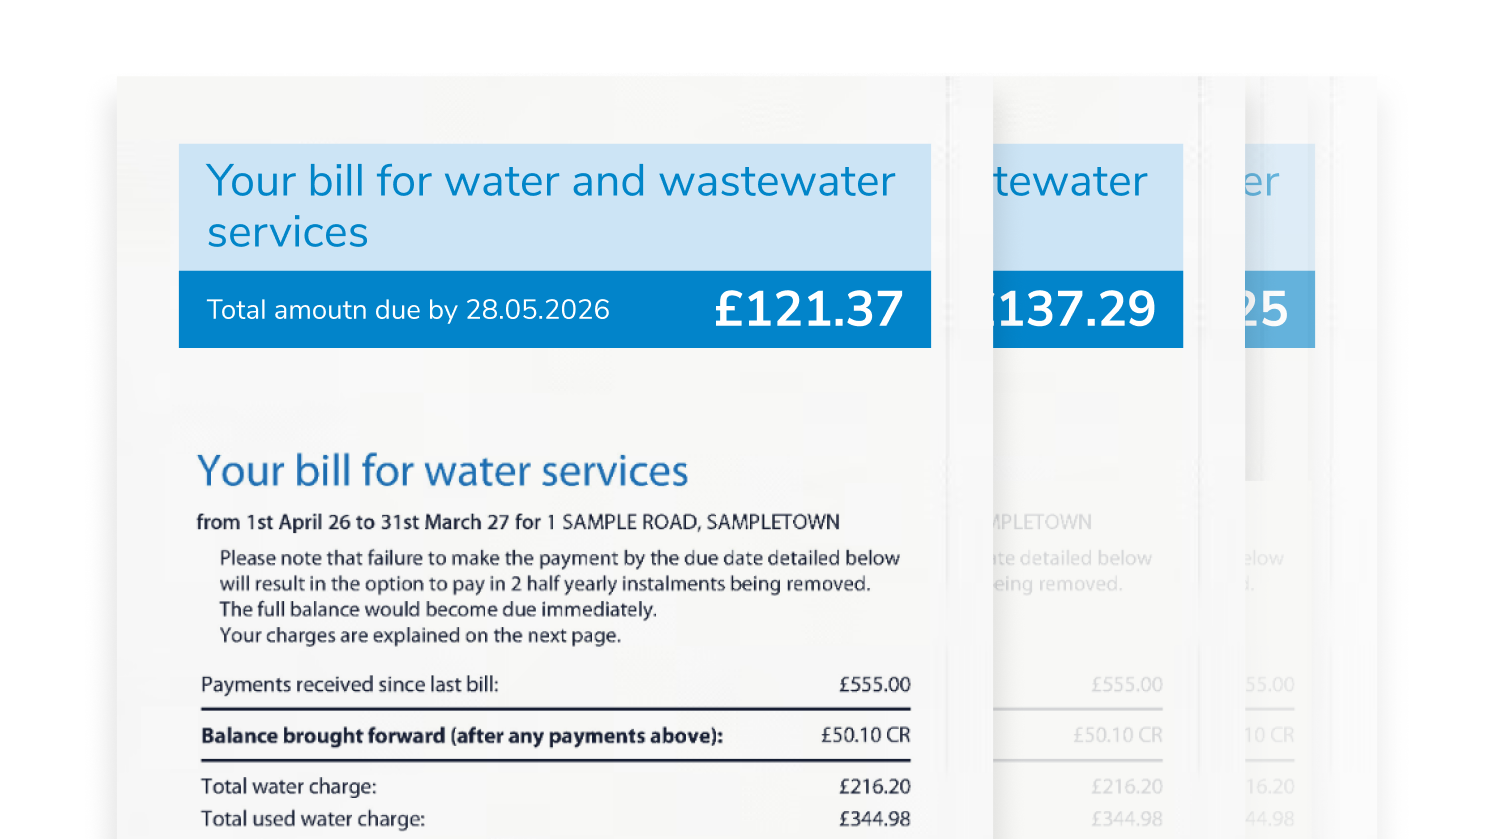The height and width of the screenshot is (839, 1493).
Task: Click the £137.29 amount on second bill
Action: [1076, 309]
